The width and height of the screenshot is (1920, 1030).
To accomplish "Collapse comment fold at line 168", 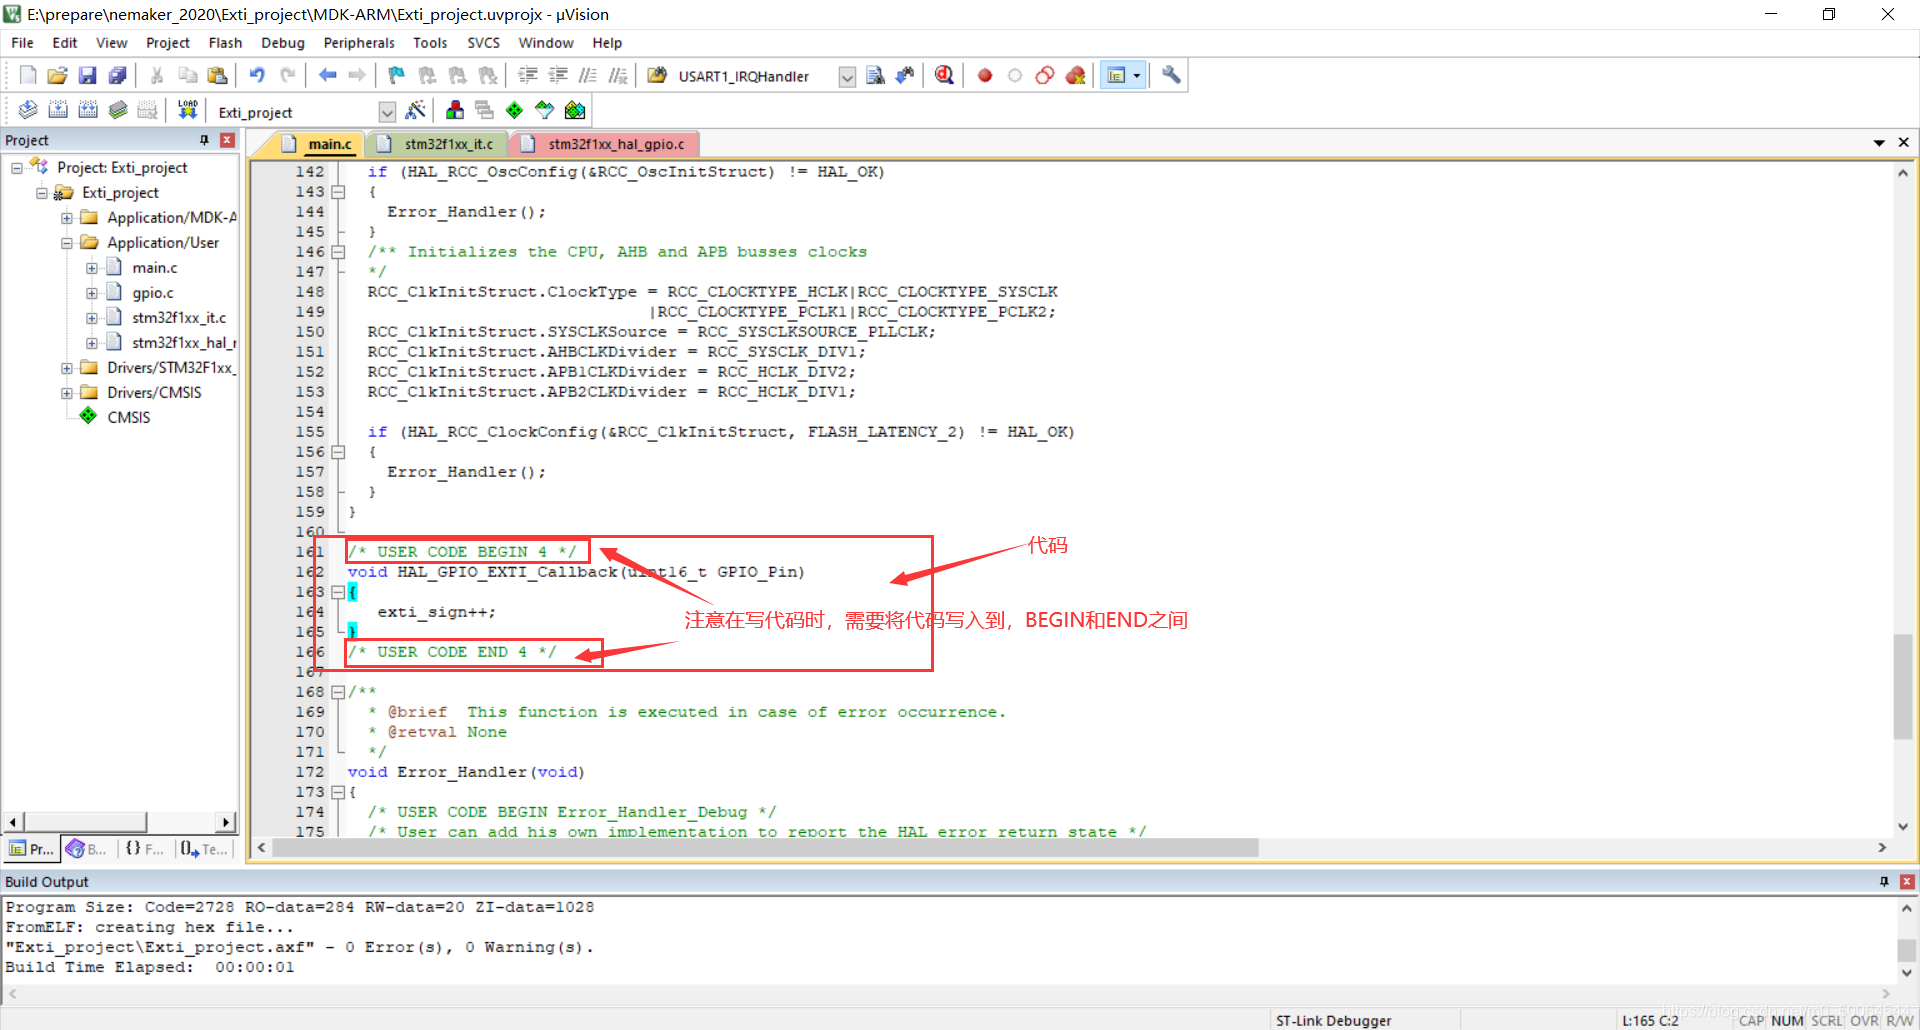I will [338, 692].
